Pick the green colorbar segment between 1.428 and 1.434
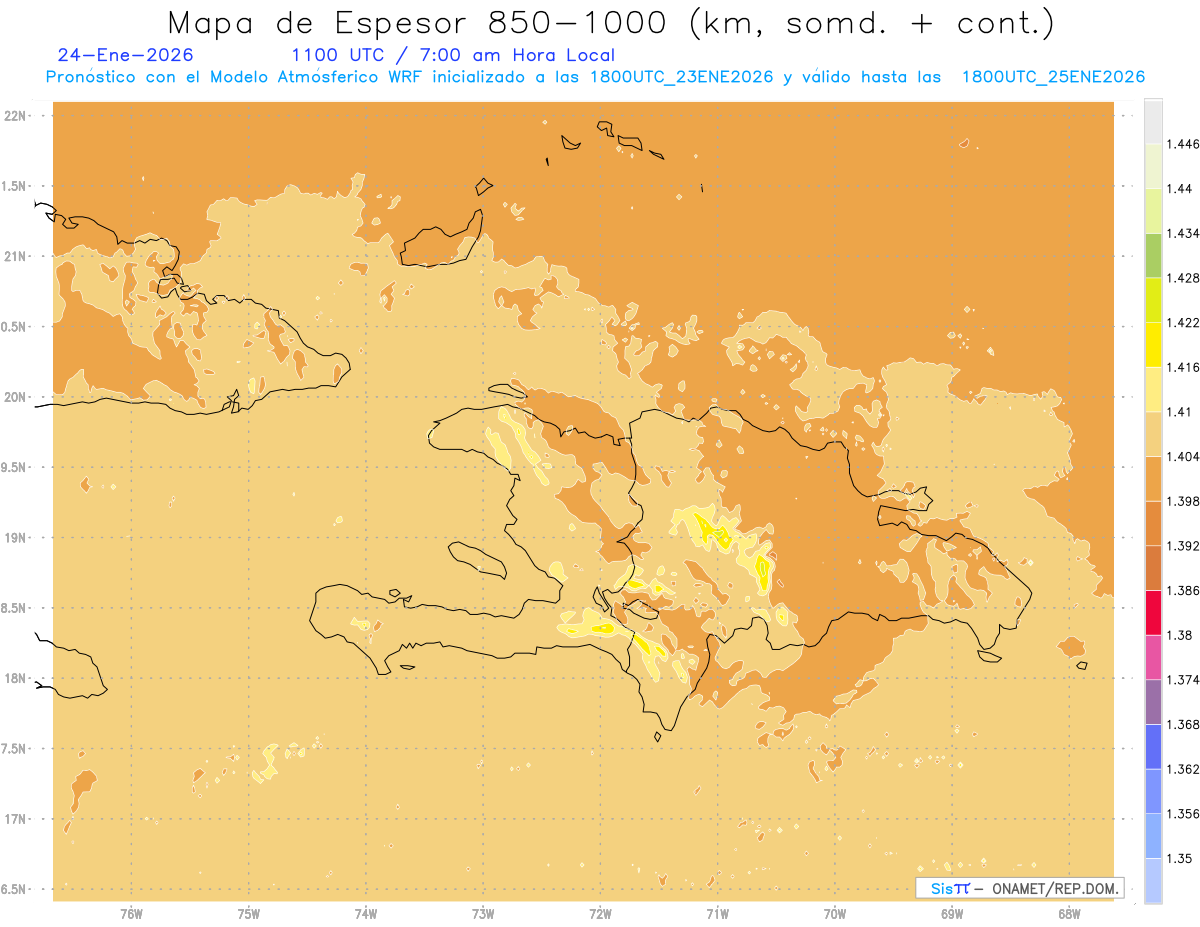 click(1153, 255)
